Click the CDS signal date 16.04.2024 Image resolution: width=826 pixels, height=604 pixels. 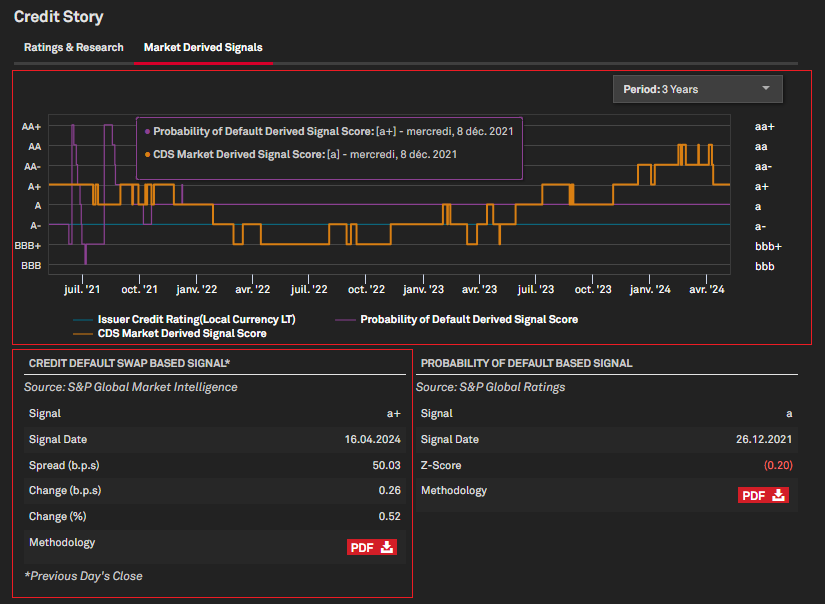click(x=373, y=439)
